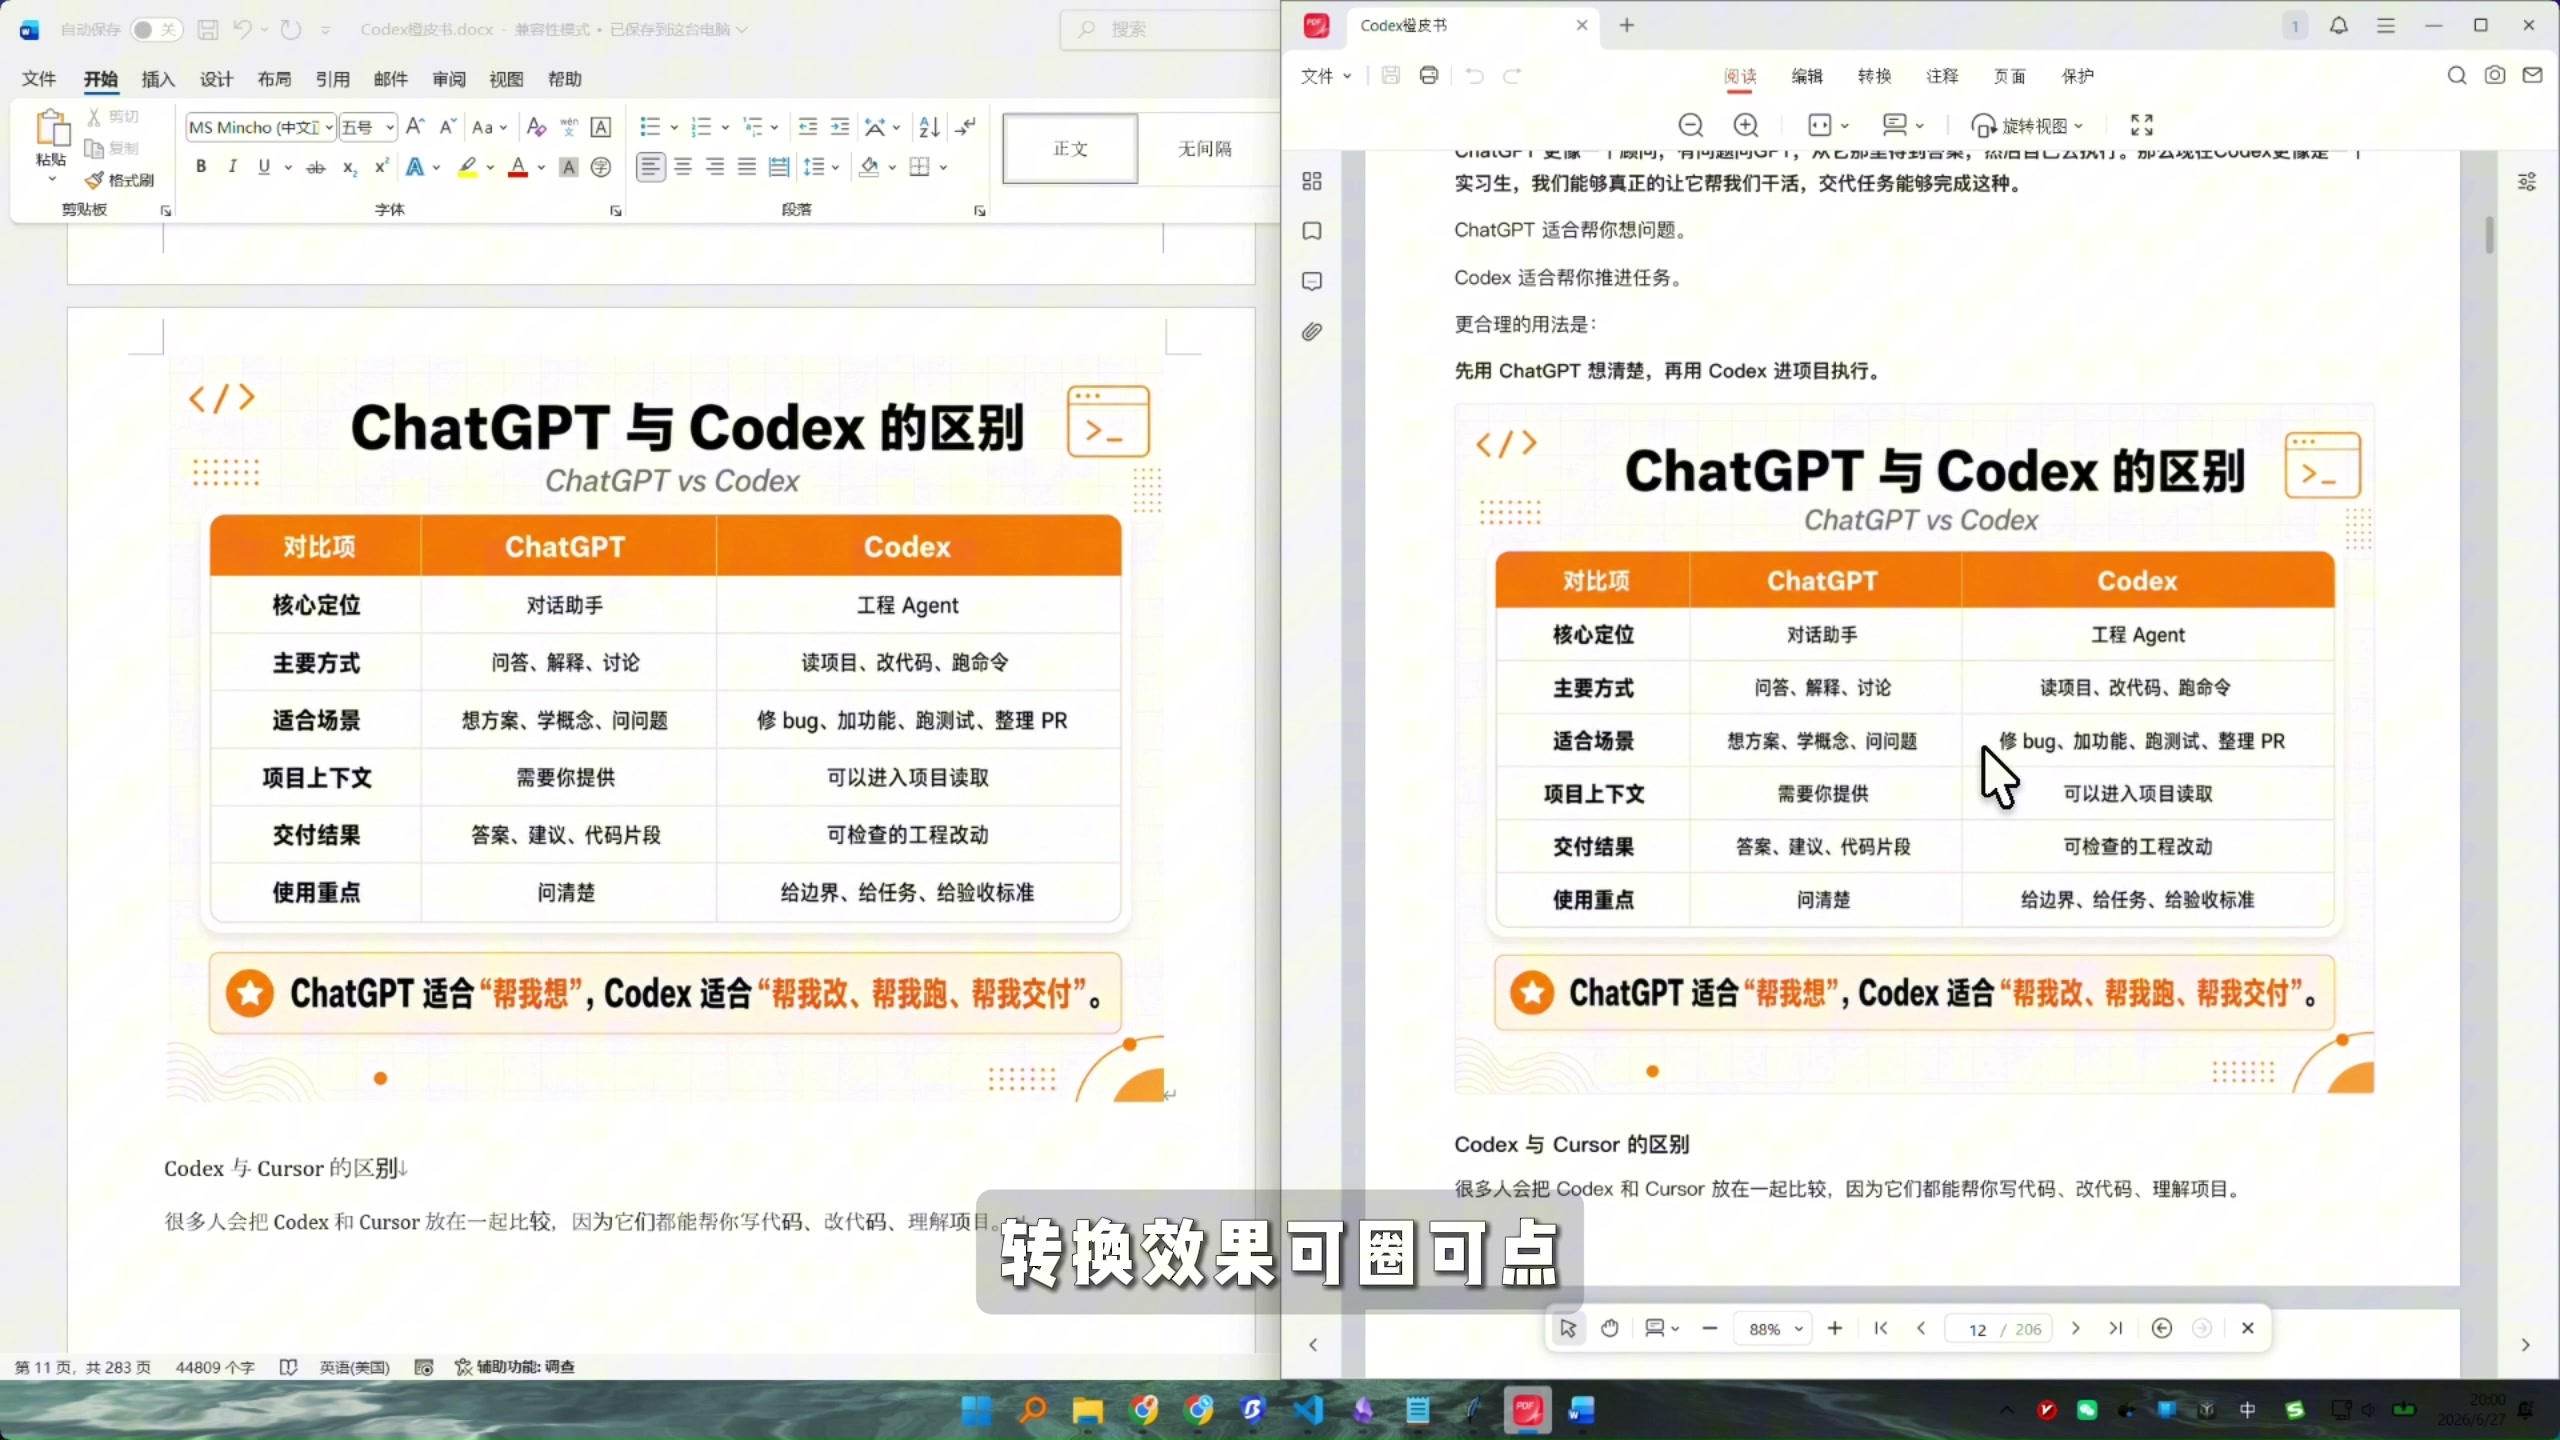Open the Word 文件 menu
This screenshot has width=2560, height=1440.
[x=39, y=79]
